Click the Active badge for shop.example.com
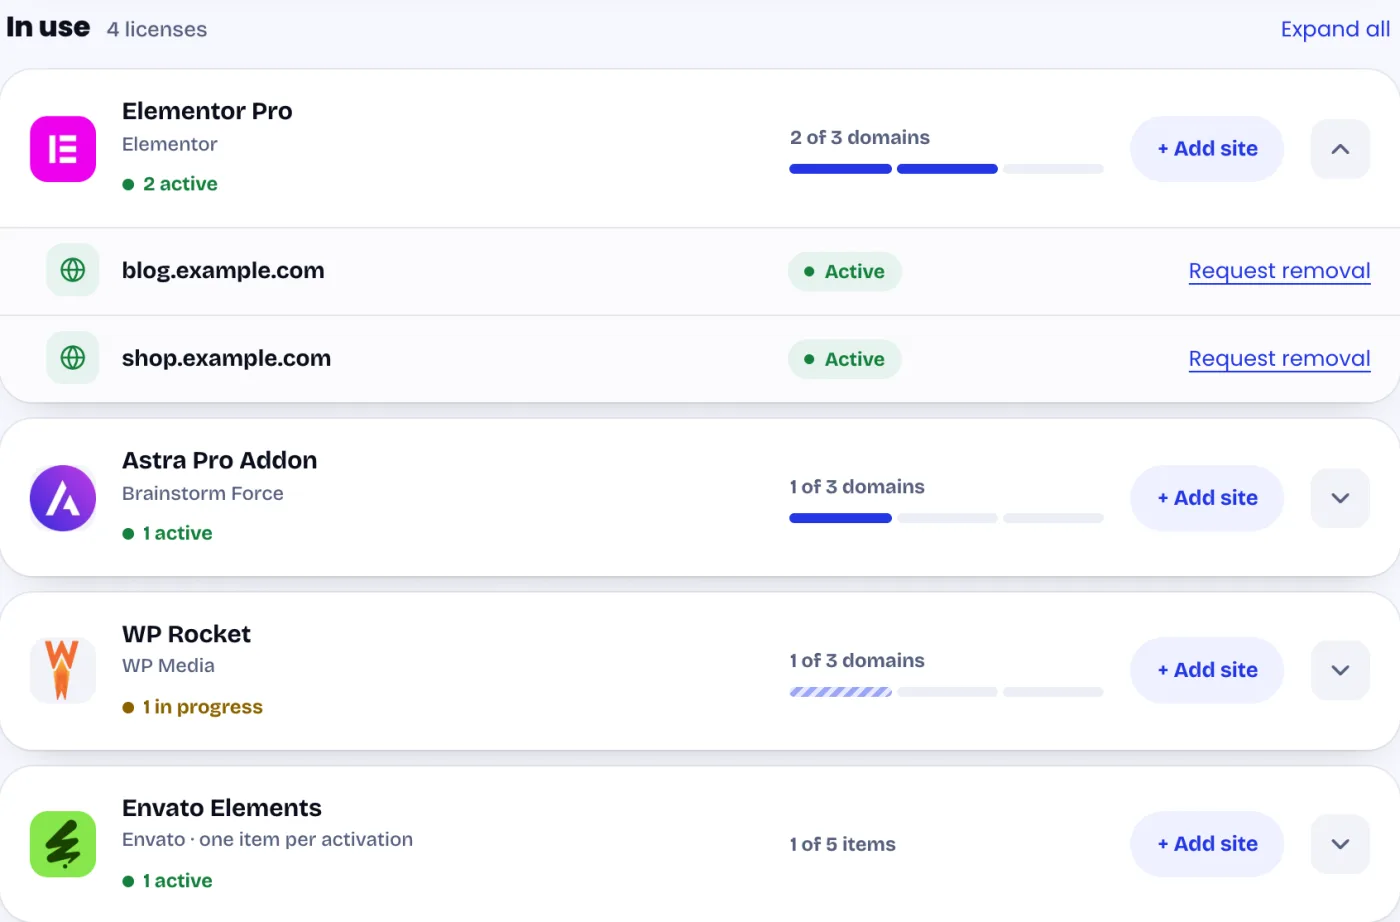The image size is (1400, 922). [x=845, y=359]
